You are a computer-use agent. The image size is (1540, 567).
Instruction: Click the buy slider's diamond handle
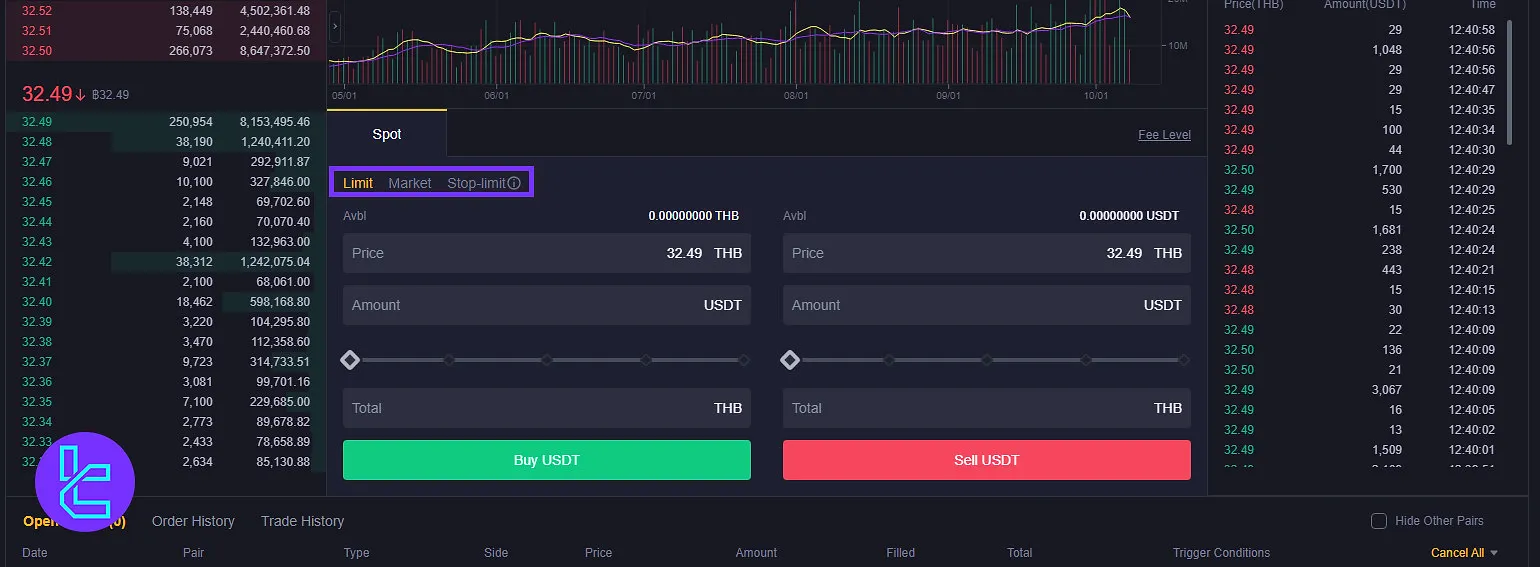point(350,360)
